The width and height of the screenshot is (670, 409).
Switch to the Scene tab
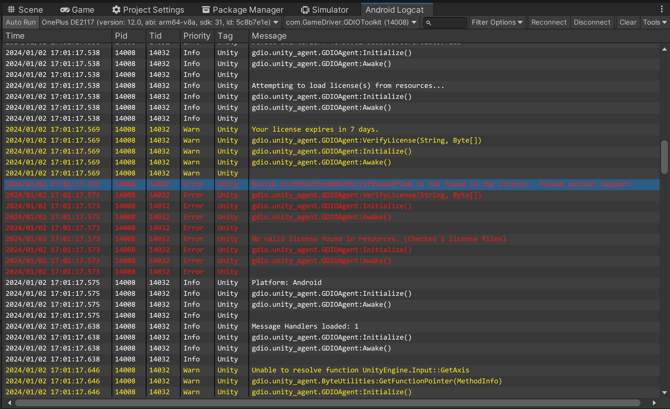(25, 9)
